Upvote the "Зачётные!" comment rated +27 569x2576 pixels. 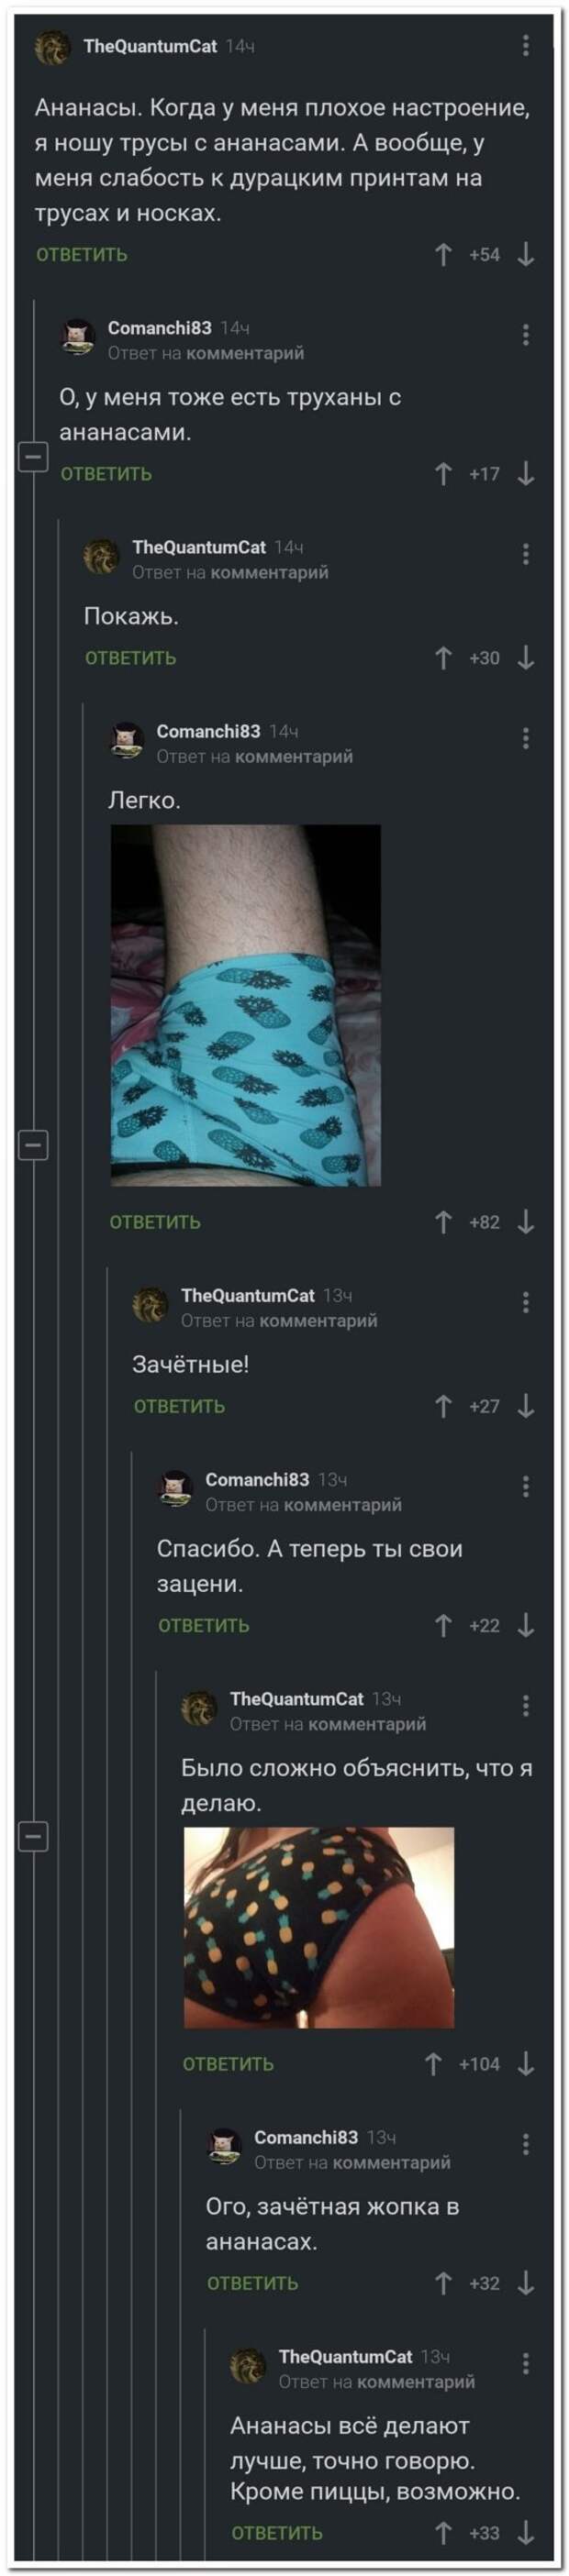[444, 1406]
